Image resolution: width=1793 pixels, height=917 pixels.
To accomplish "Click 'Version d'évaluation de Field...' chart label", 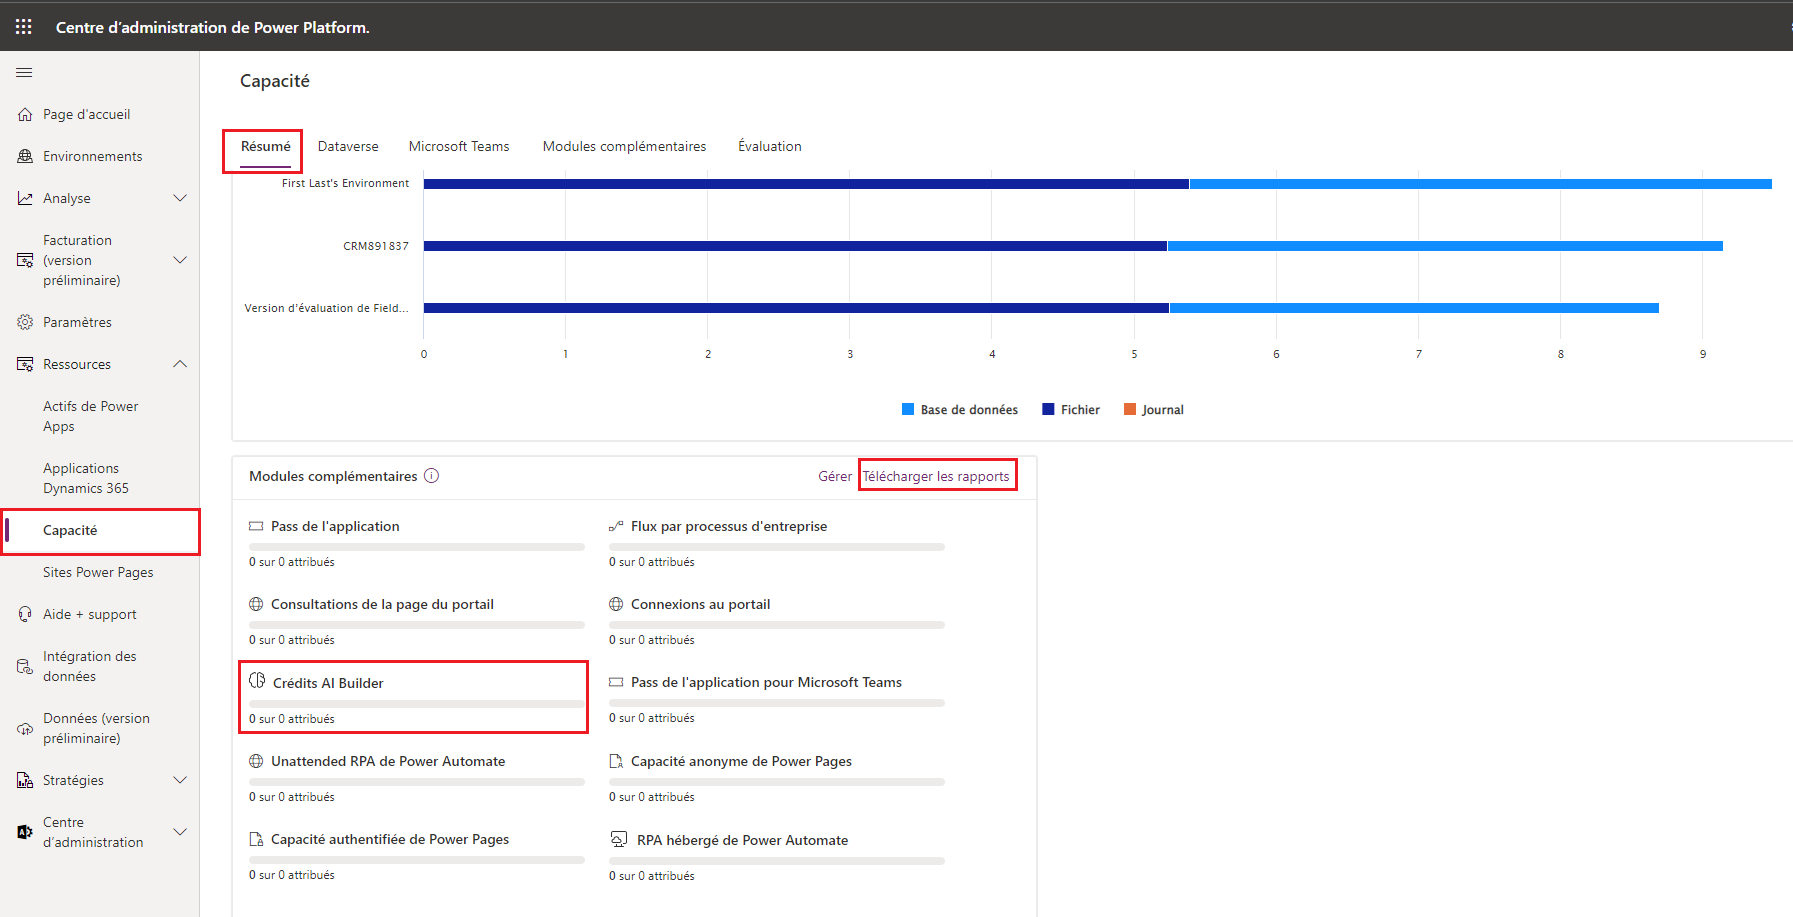I will coord(326,308).
